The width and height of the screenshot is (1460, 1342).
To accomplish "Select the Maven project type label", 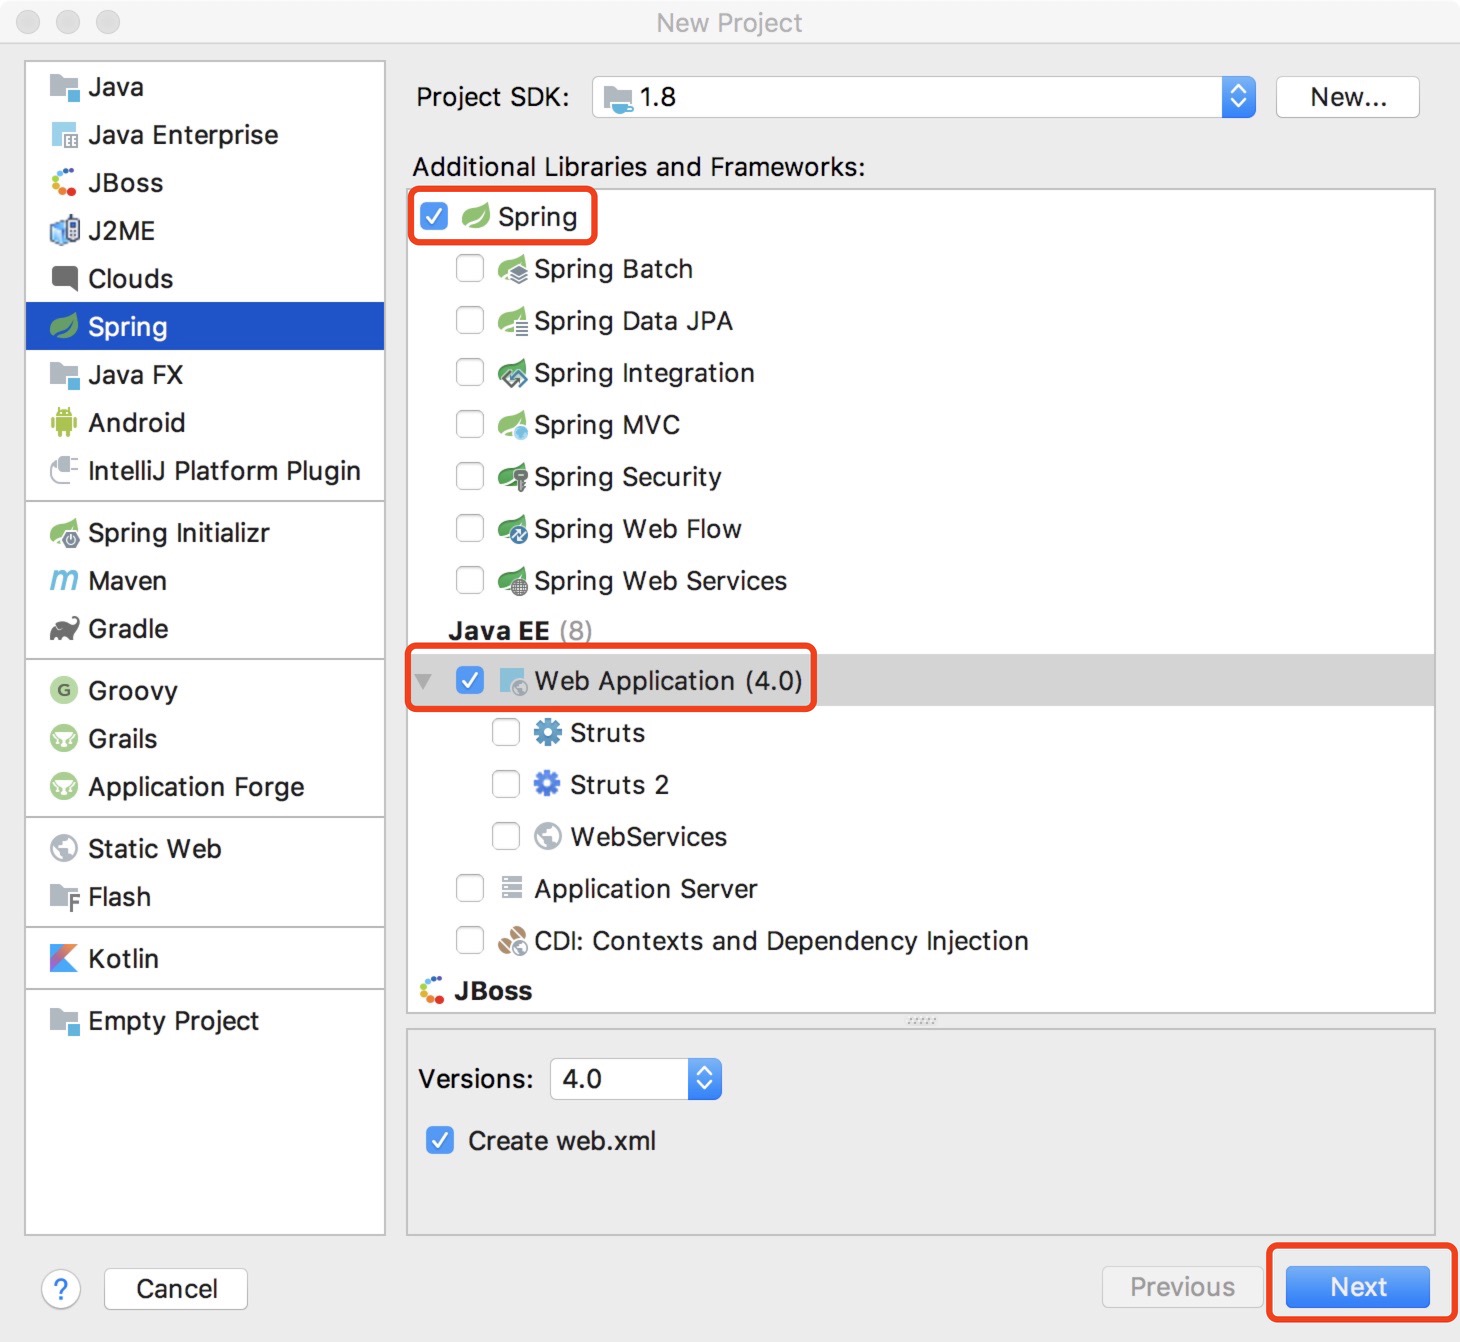I will (x=127, y=581).
